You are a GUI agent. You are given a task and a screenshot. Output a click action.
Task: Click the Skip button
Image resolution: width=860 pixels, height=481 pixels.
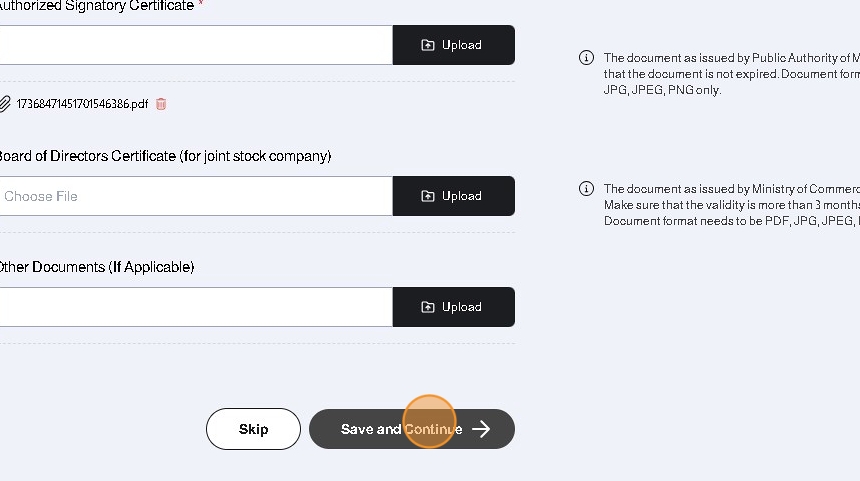pyautogui.click(x=253, y=429)
